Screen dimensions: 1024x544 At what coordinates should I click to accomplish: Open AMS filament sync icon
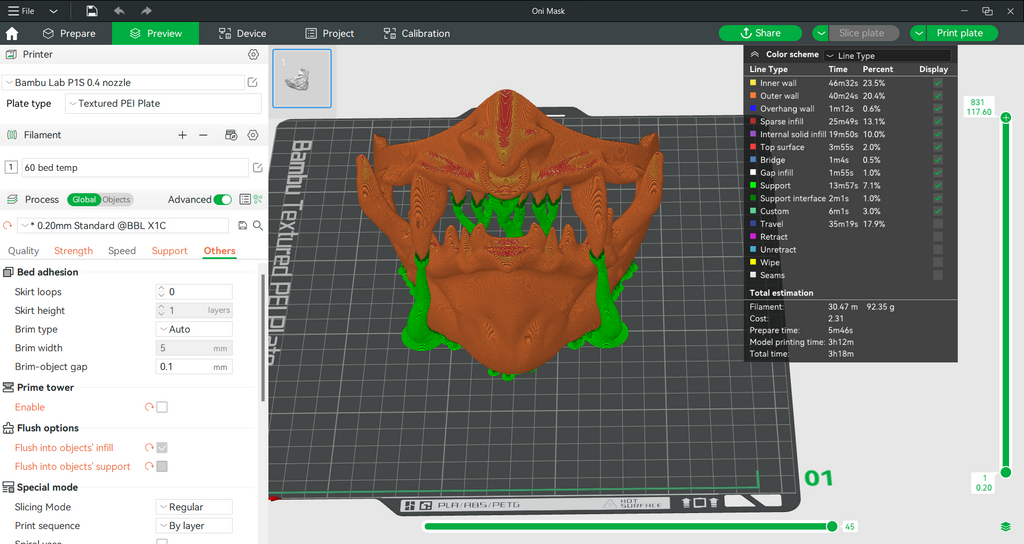tap(231, 135)
